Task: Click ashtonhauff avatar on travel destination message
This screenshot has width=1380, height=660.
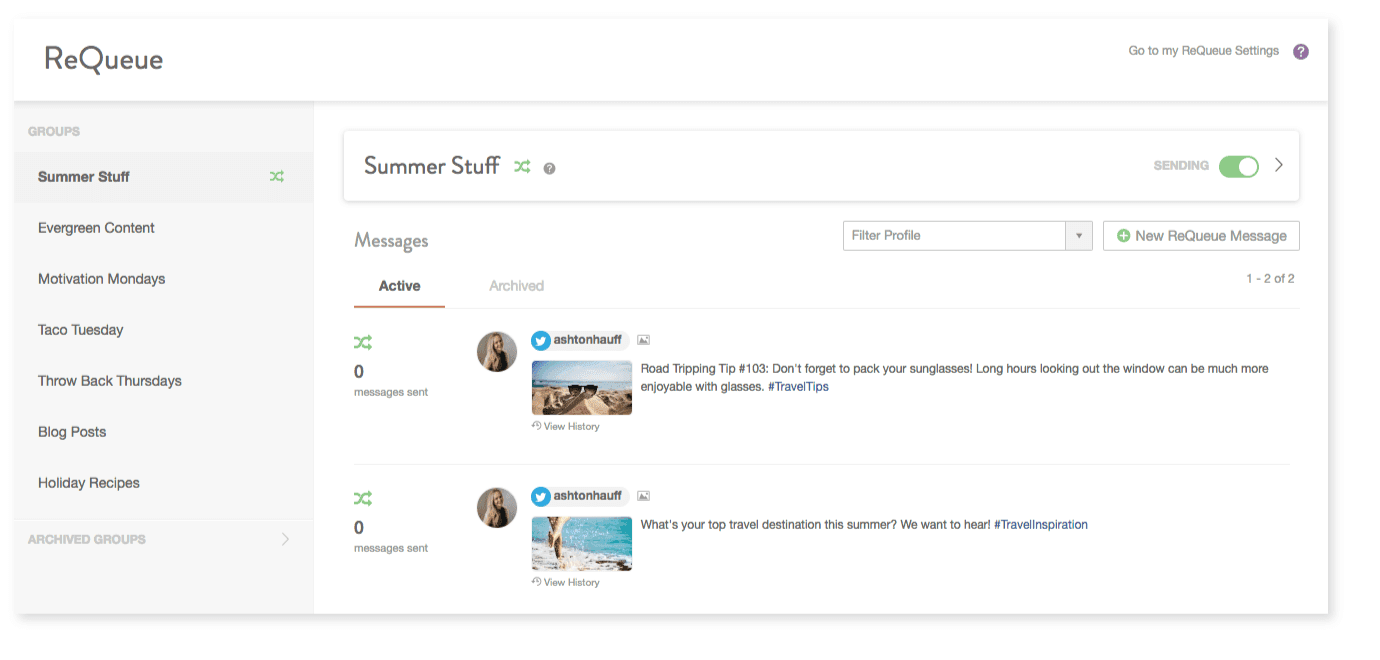Action: 497,508
